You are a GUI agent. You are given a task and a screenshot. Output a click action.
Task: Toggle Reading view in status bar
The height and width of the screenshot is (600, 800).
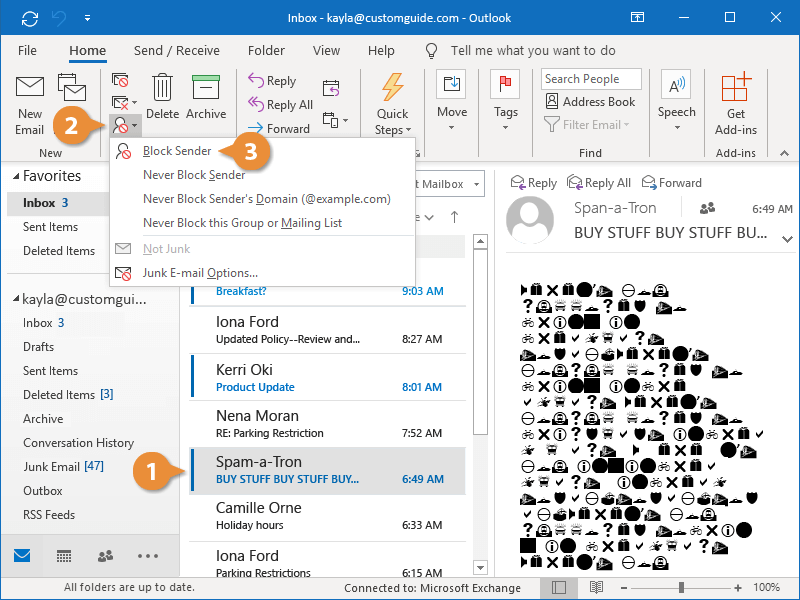[x=596, y=587]
